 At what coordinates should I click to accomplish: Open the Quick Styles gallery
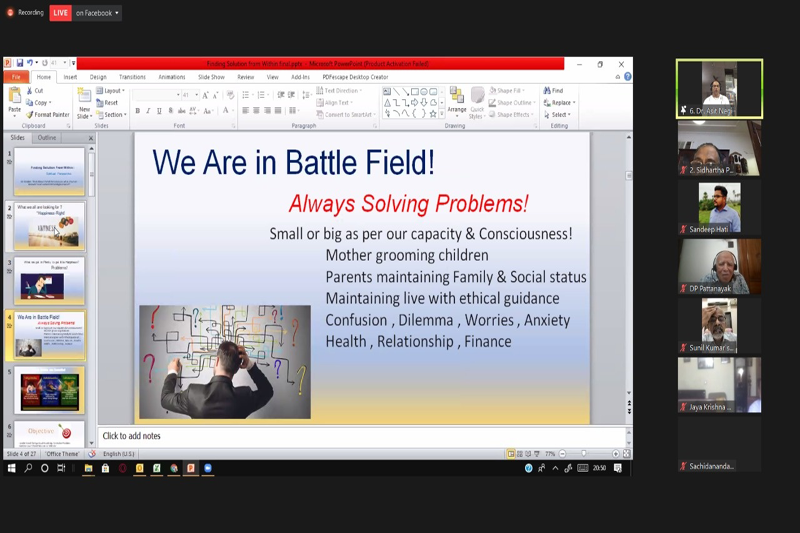[x=477, y=102]
